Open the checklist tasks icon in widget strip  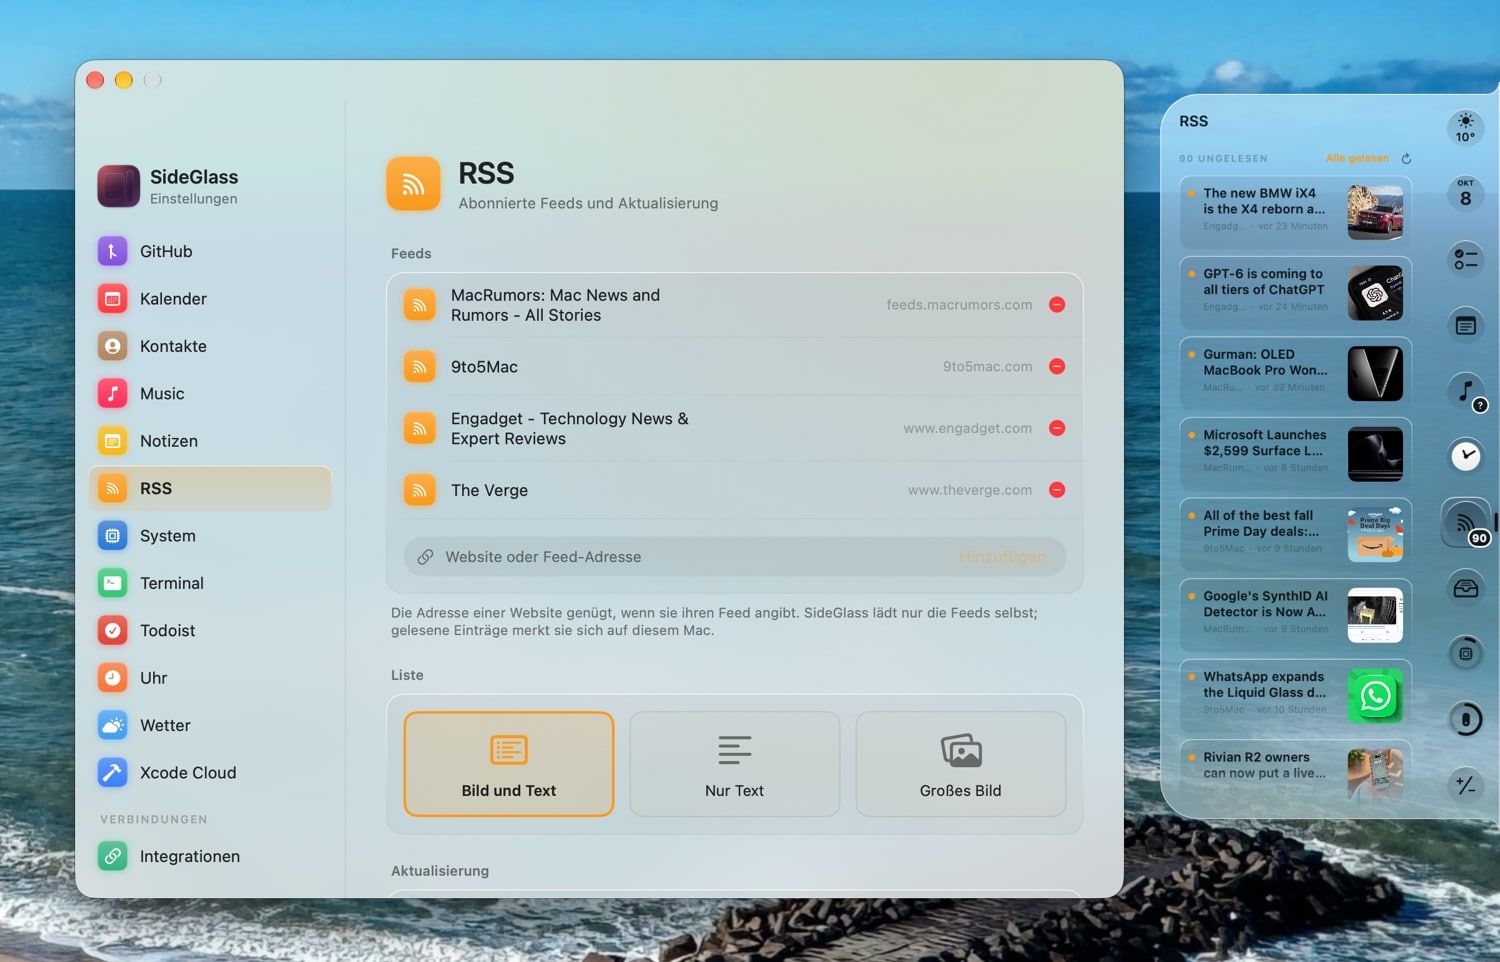pyautogui.click(x=1466, y=260)
